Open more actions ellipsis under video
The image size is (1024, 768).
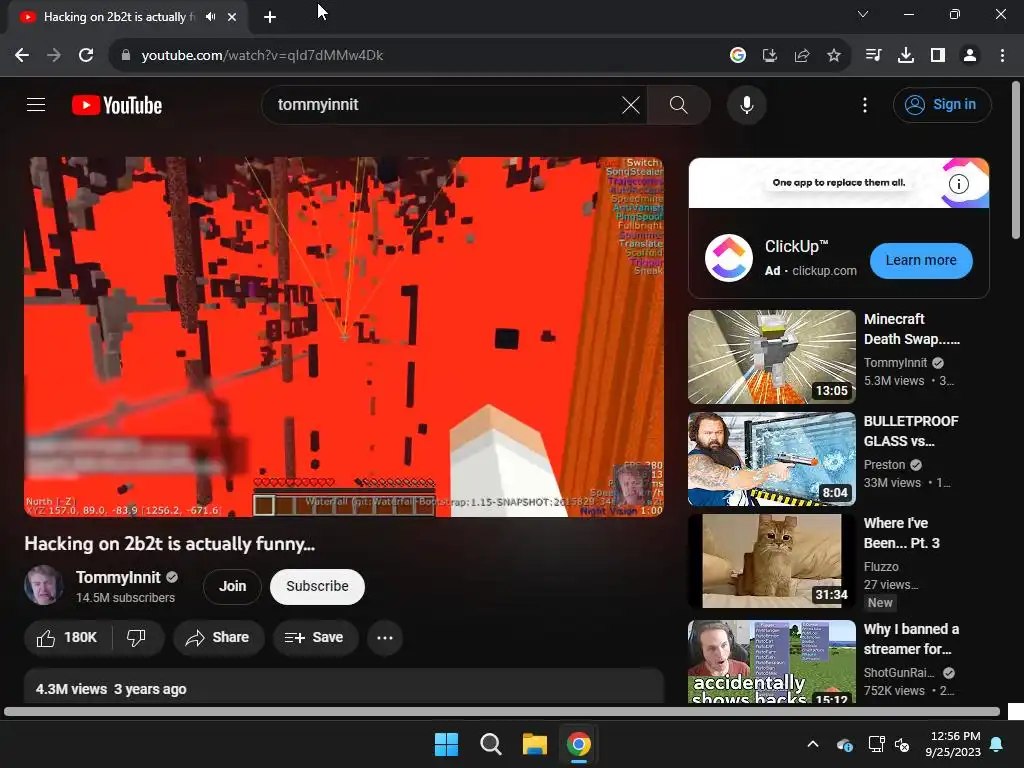click(385, 637)
